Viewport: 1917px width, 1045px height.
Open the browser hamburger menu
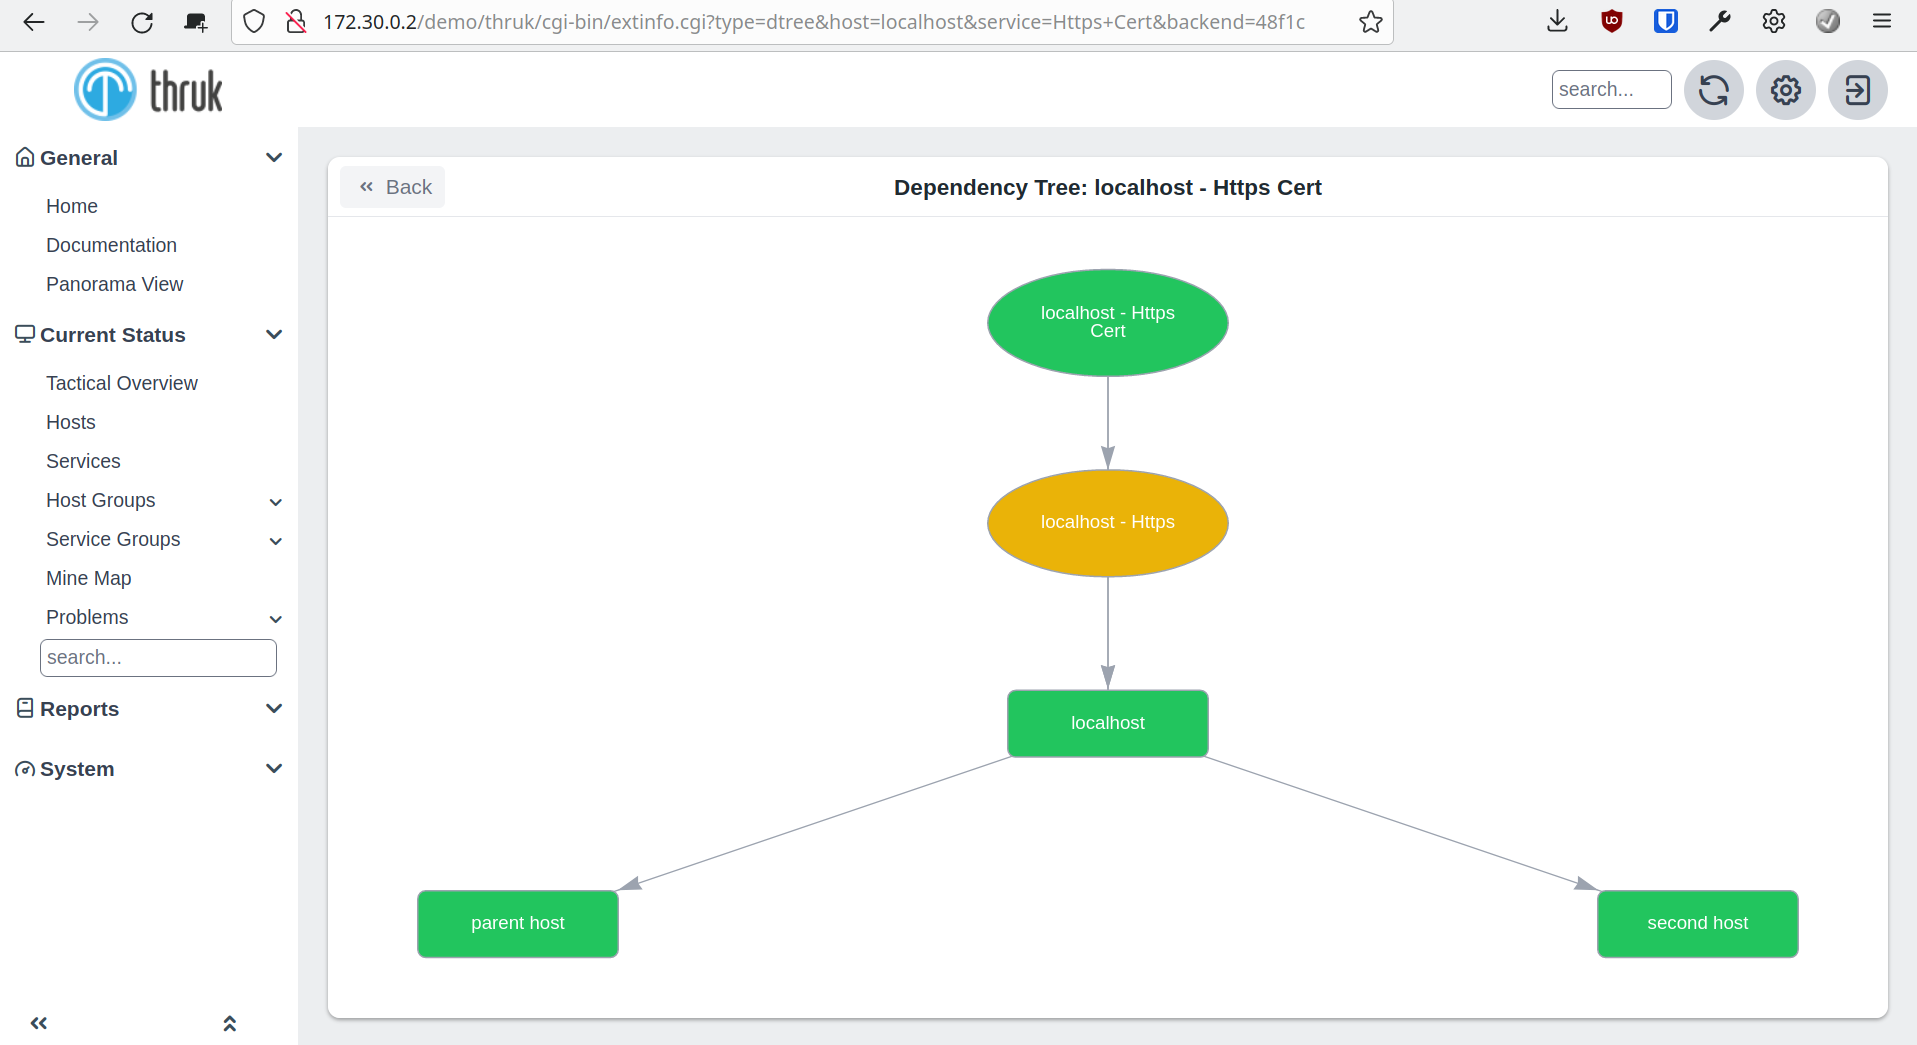[x=1881, y=21]
